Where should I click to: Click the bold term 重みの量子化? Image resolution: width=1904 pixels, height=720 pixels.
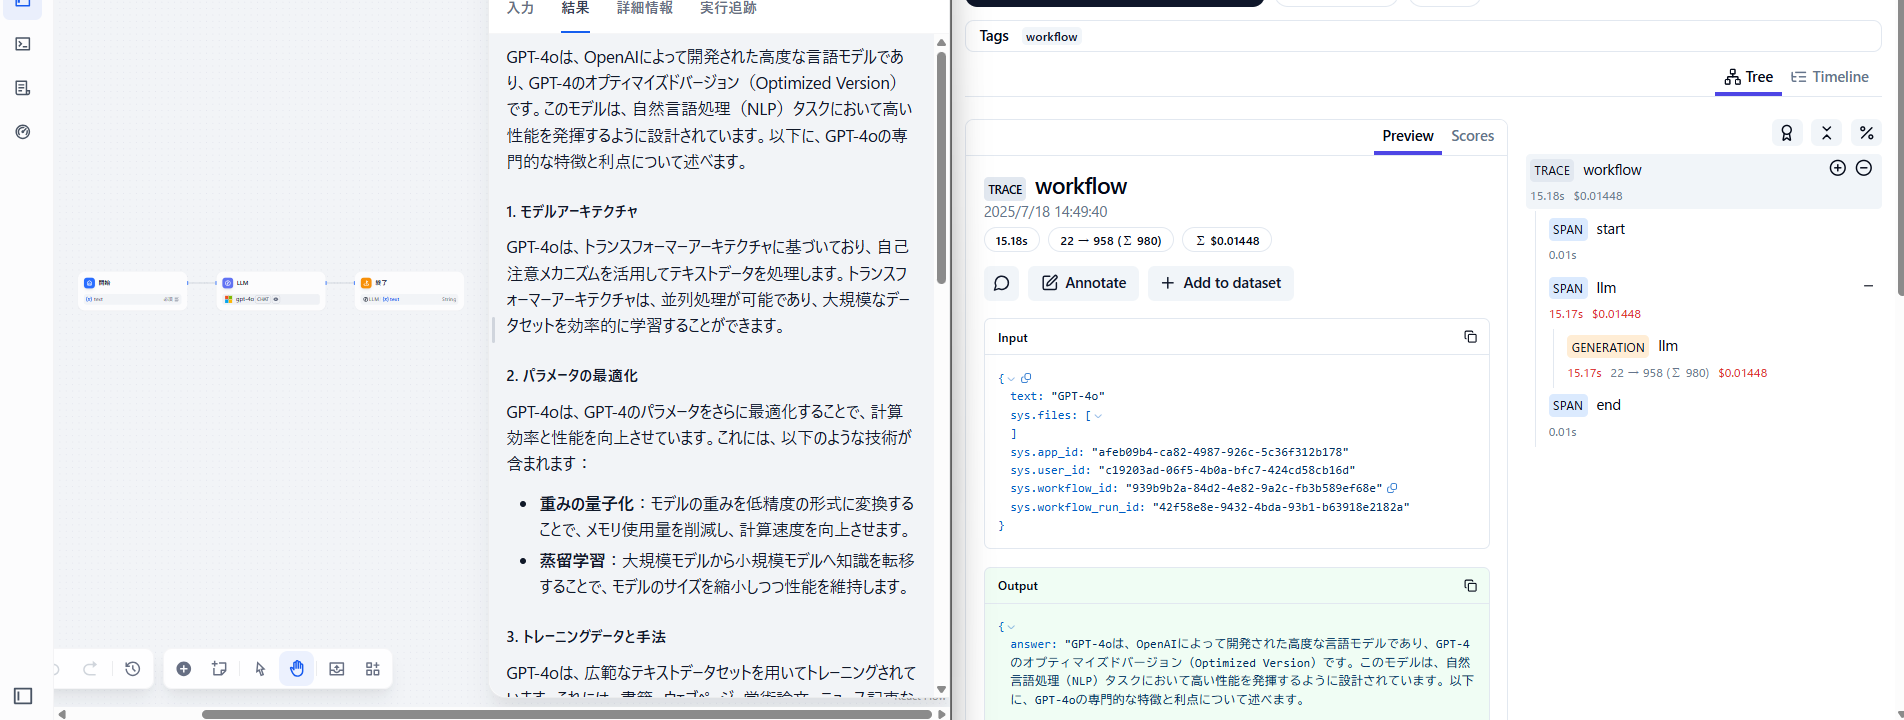click(x=586, y=504)
